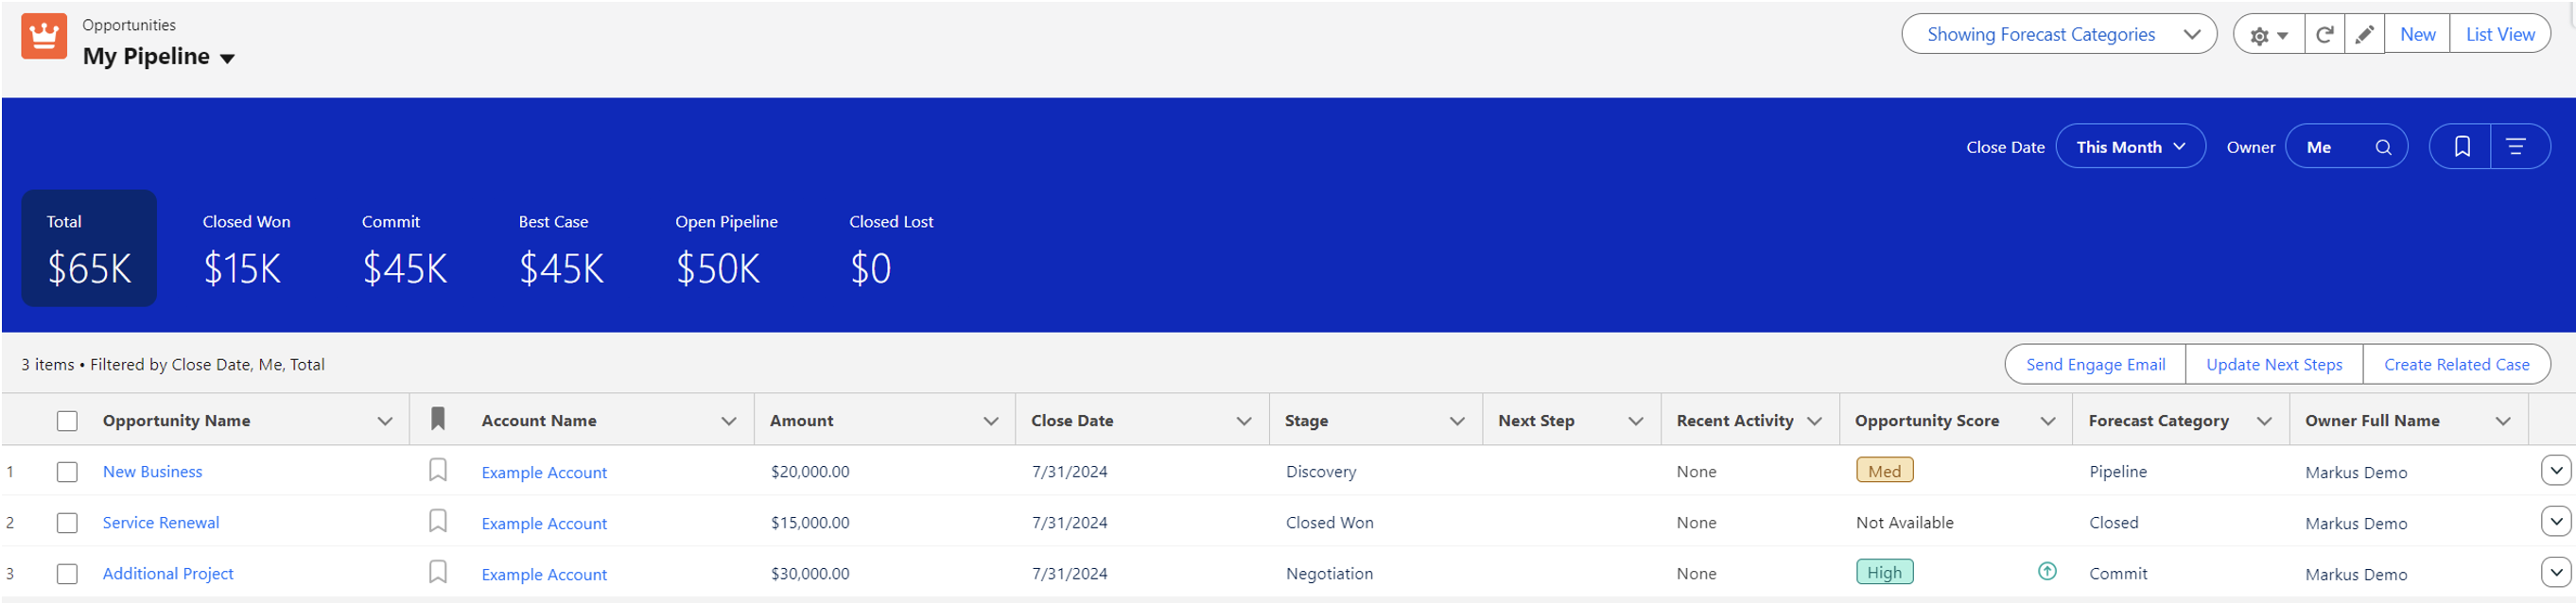Open the My Pipeline list view dropdown
Image resolution: width=2576 pixels, height=603 pixels.
[227, 58]
